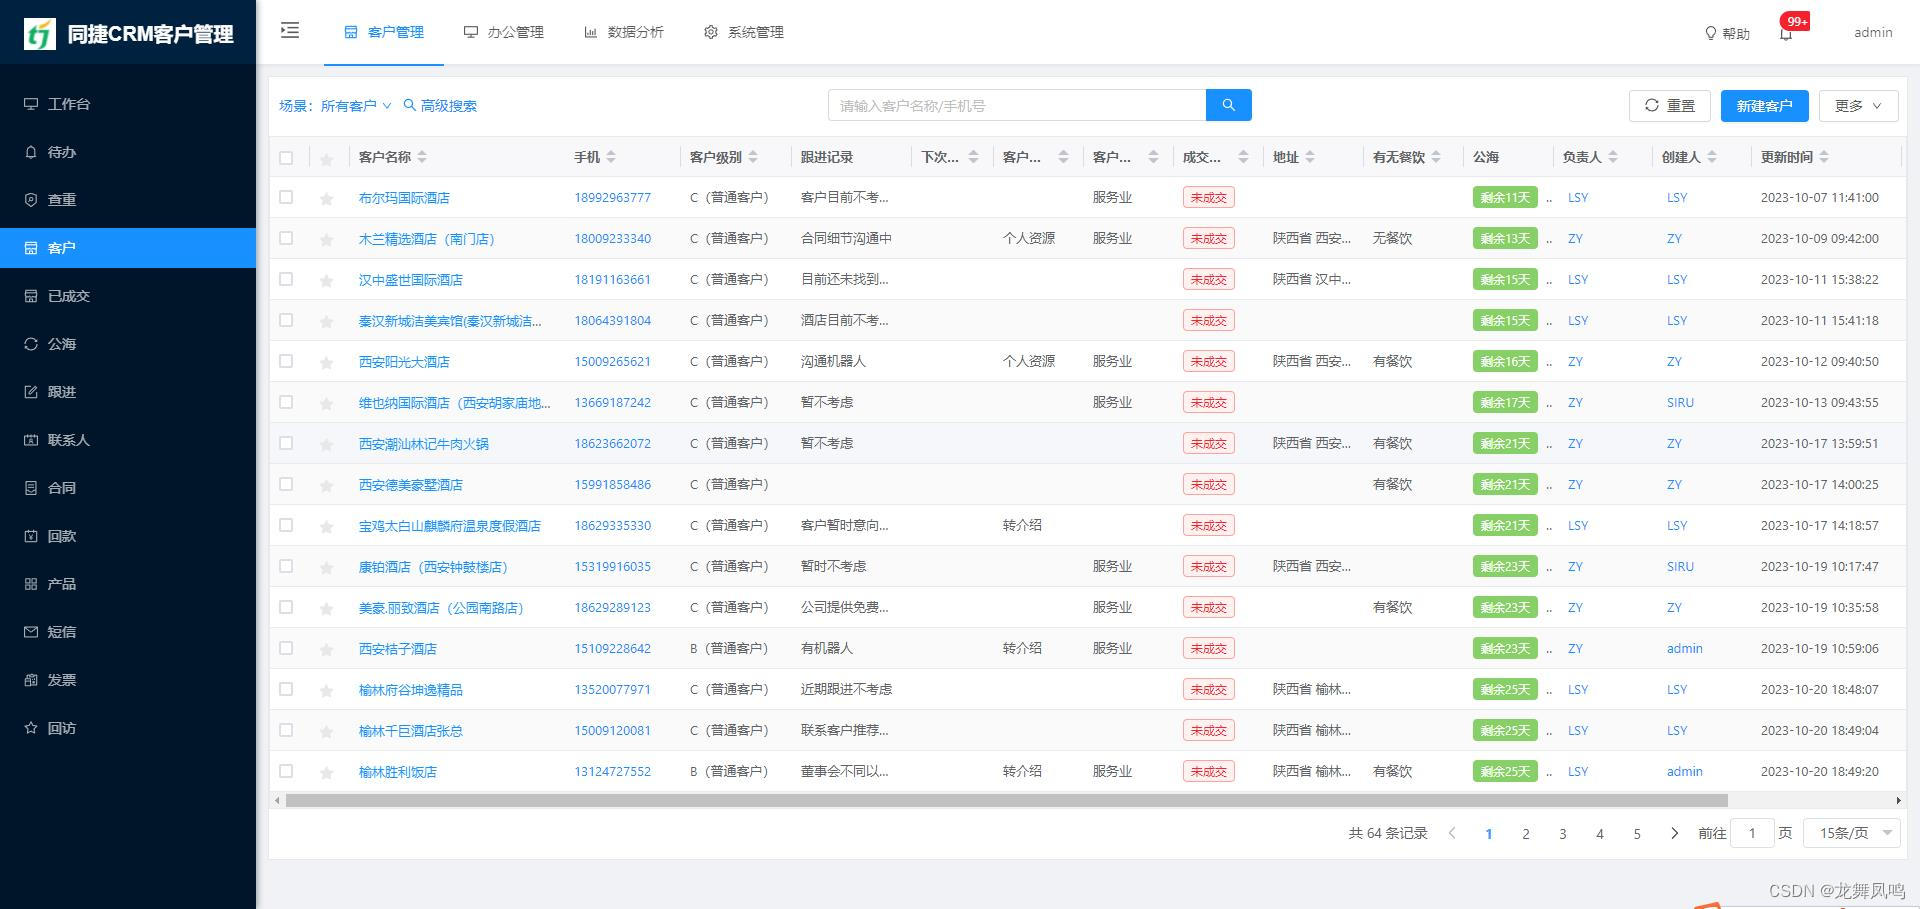Viewport: 1920px width, 909px height.
Task: Open 回款 in the sidebar
Action: 128,536
